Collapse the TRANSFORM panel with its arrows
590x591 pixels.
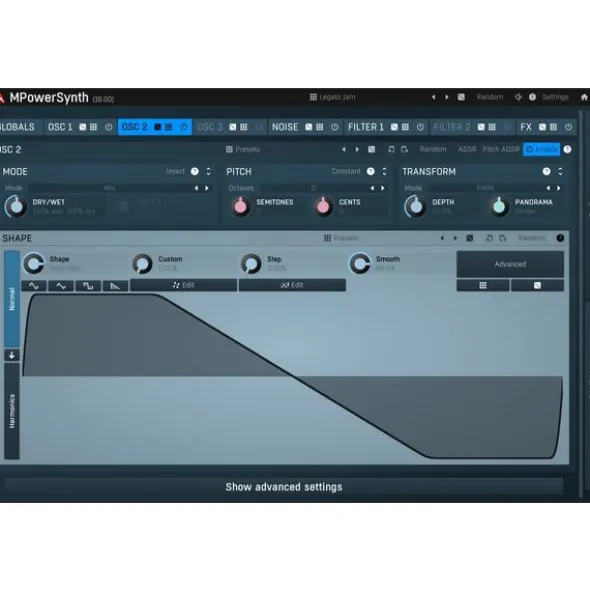(560, 171)
